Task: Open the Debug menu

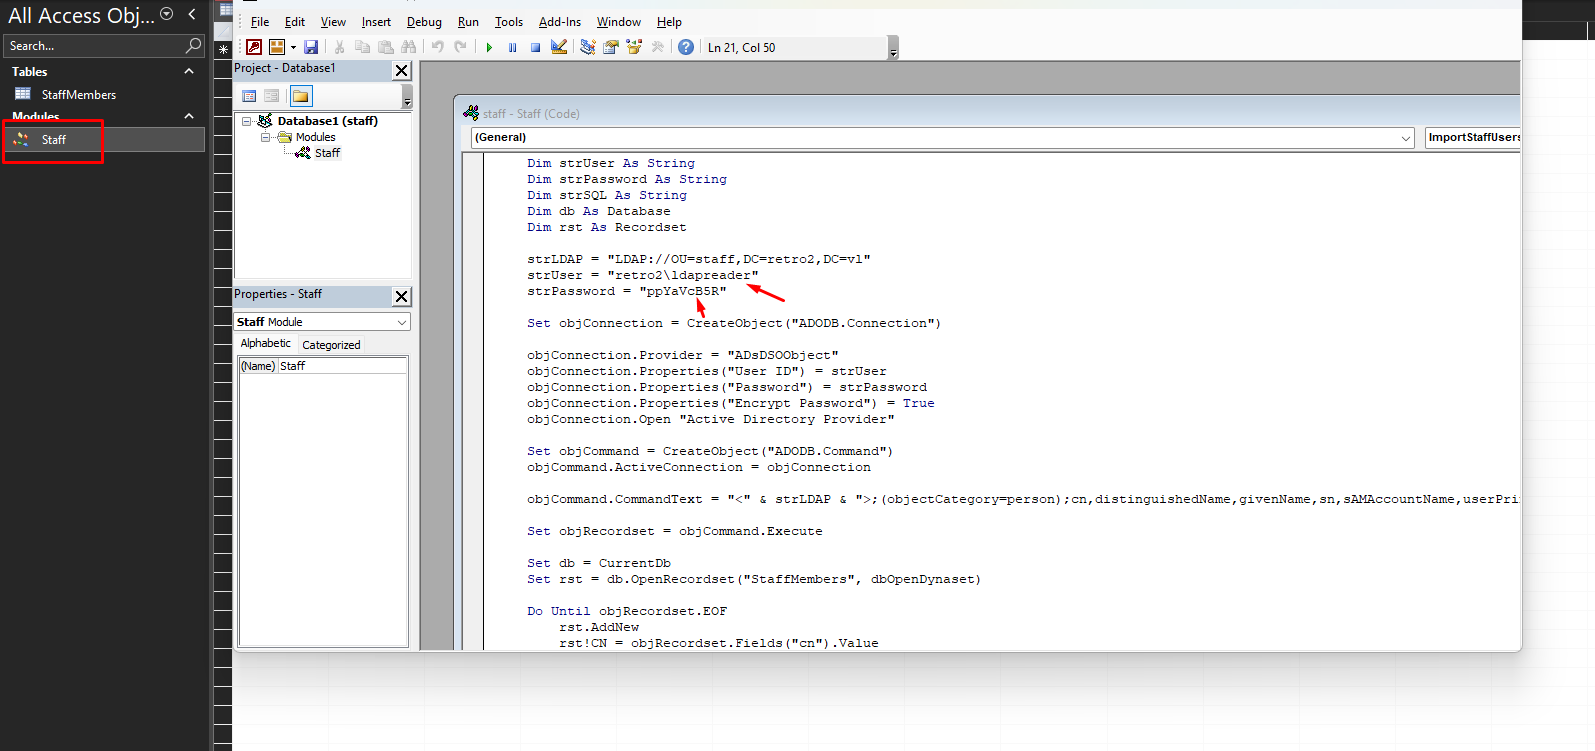Action: pyautogui.click(x=424, y=22)
